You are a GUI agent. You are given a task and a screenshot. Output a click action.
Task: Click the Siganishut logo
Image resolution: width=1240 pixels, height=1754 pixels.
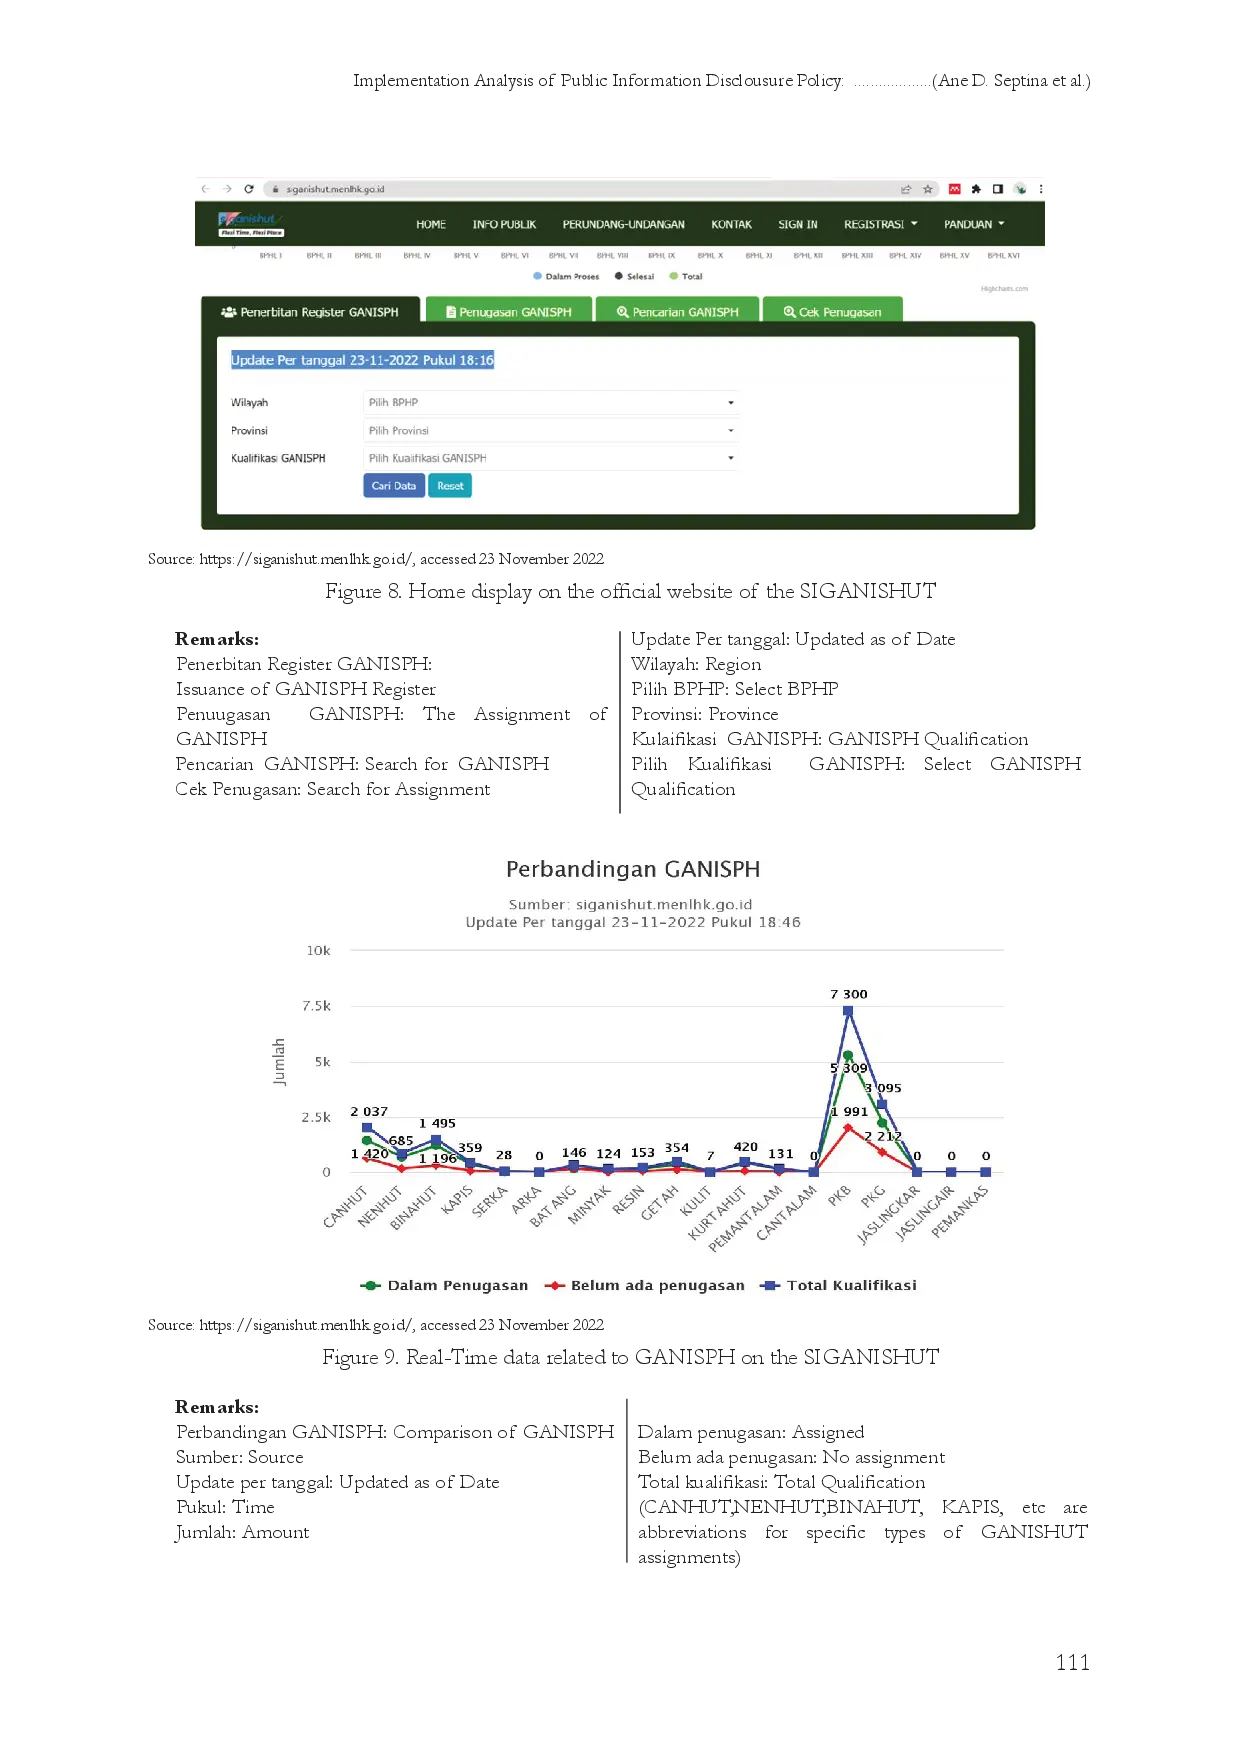[251, 224]
